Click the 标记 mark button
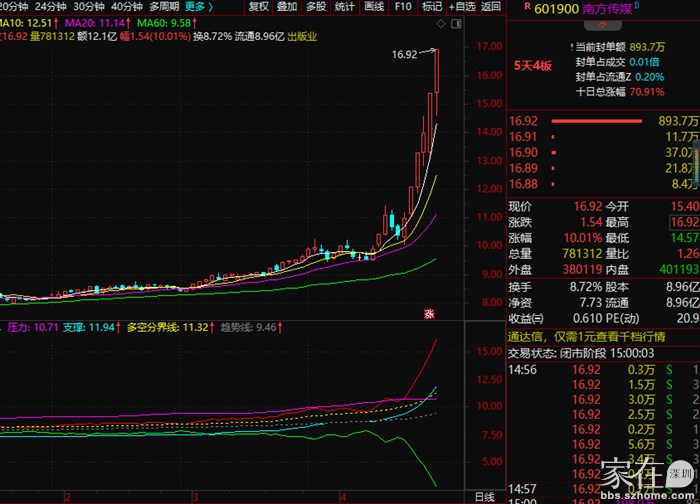 pos(432,6)
